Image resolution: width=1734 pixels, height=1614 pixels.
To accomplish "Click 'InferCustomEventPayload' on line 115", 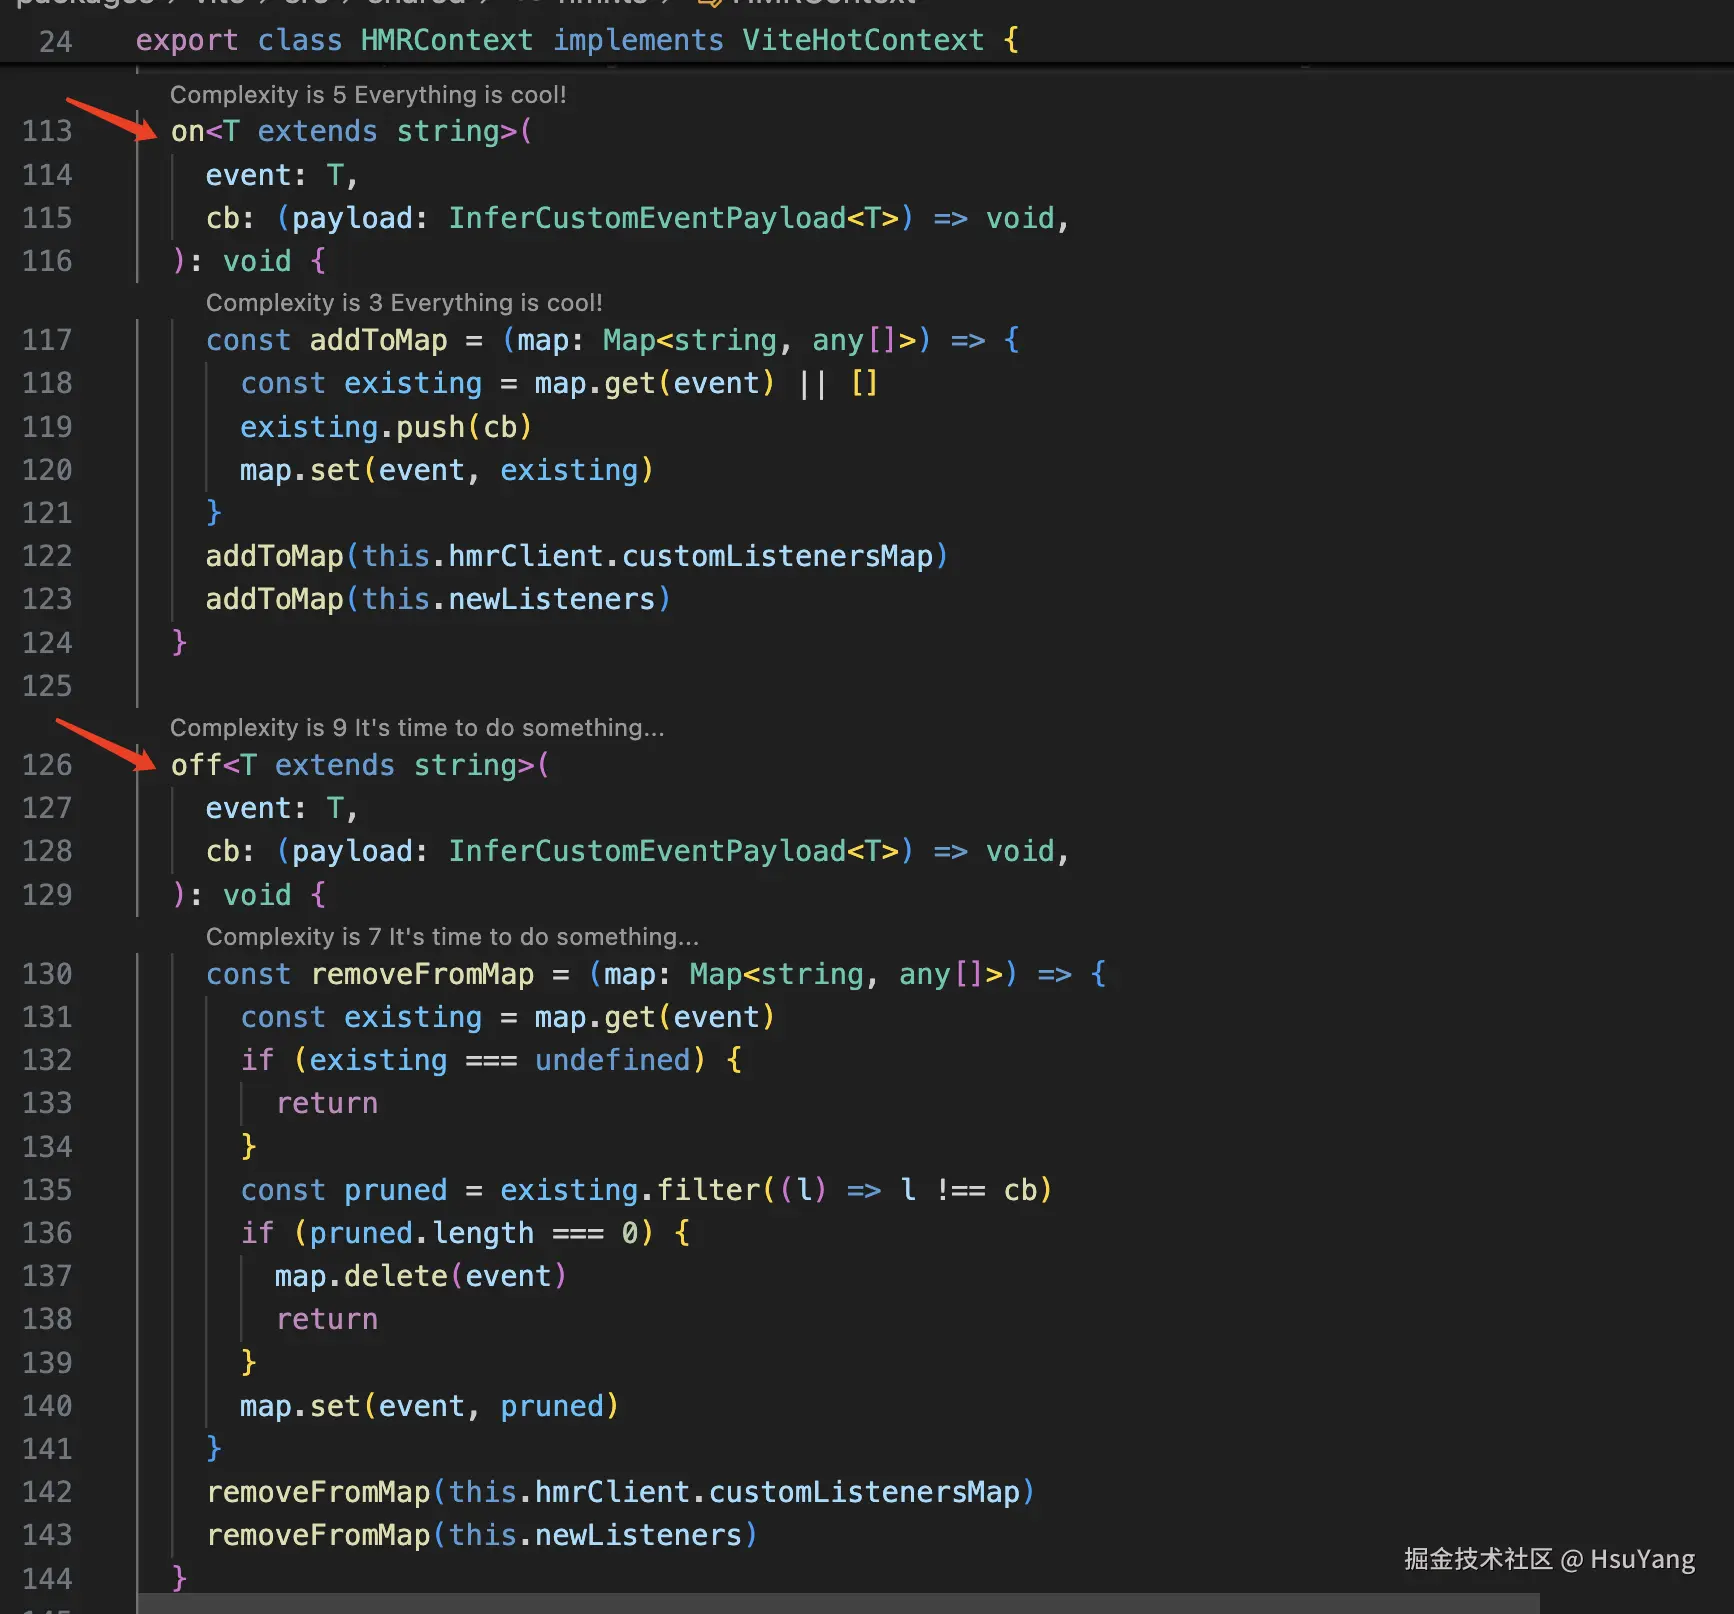I will [647, 219].
